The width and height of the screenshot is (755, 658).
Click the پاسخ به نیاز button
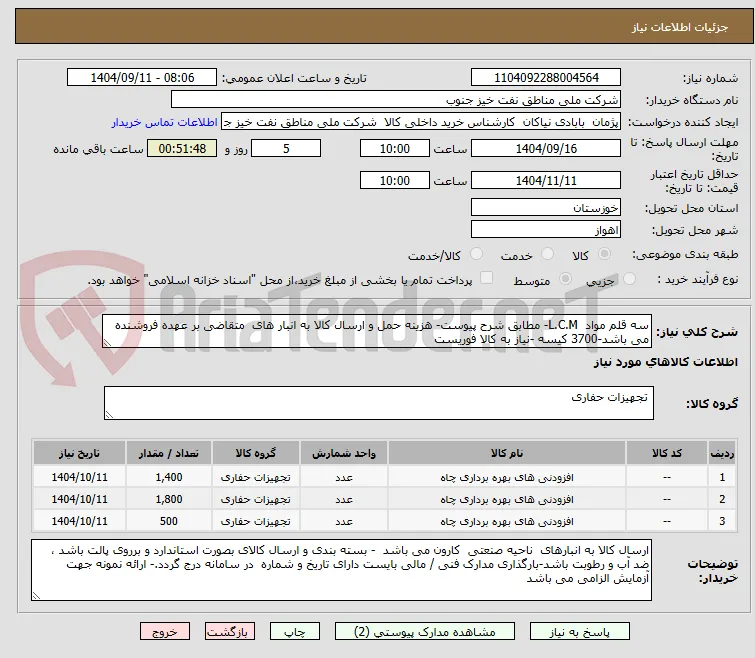point(580,632)
